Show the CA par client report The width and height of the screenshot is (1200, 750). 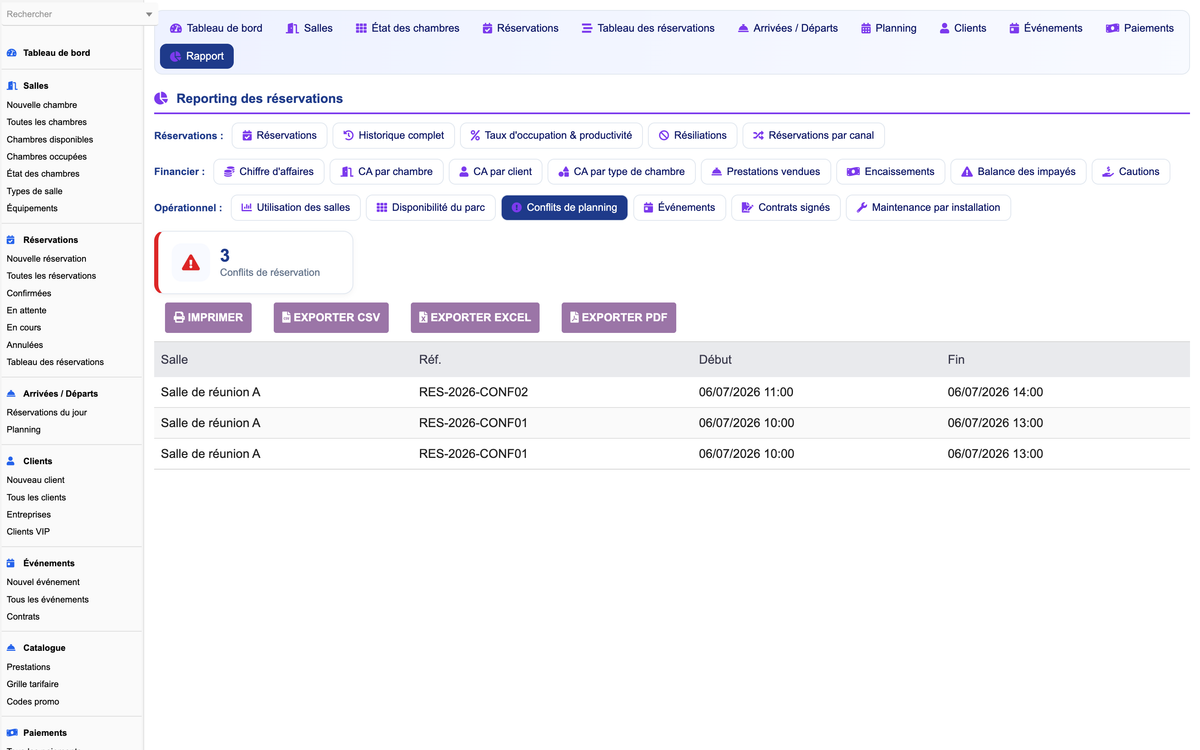pos(496,172)
